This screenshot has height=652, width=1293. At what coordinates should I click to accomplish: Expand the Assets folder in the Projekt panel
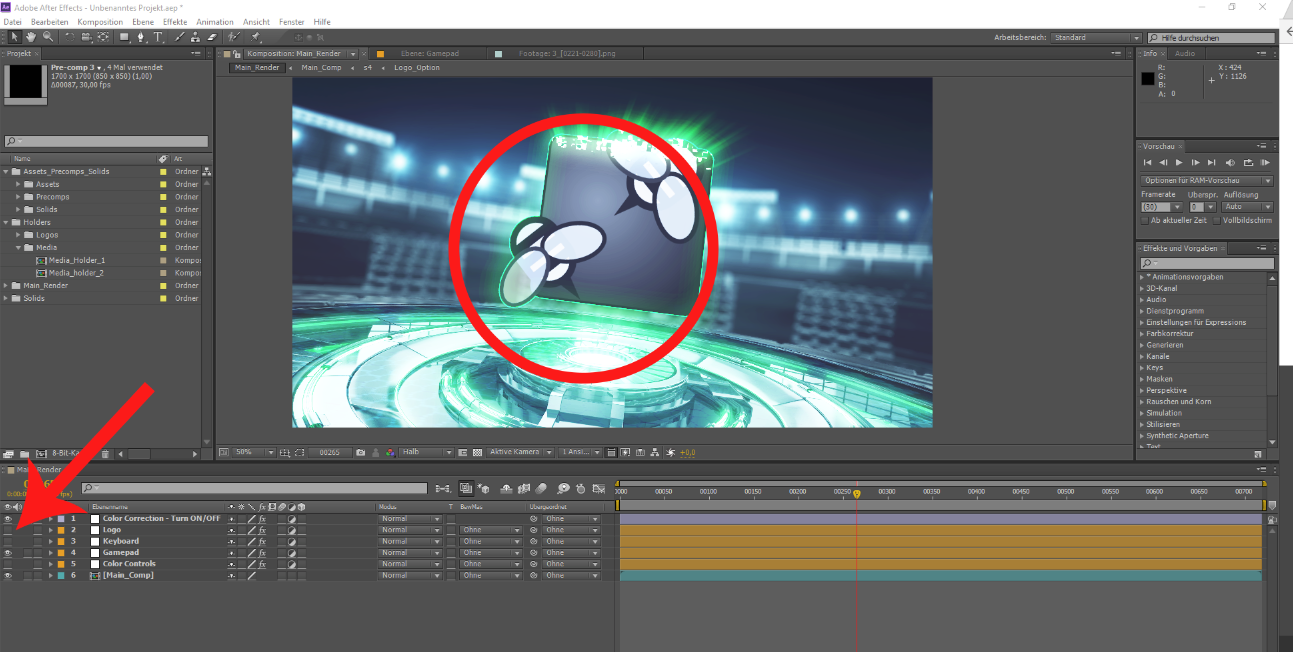pos(18,184)
